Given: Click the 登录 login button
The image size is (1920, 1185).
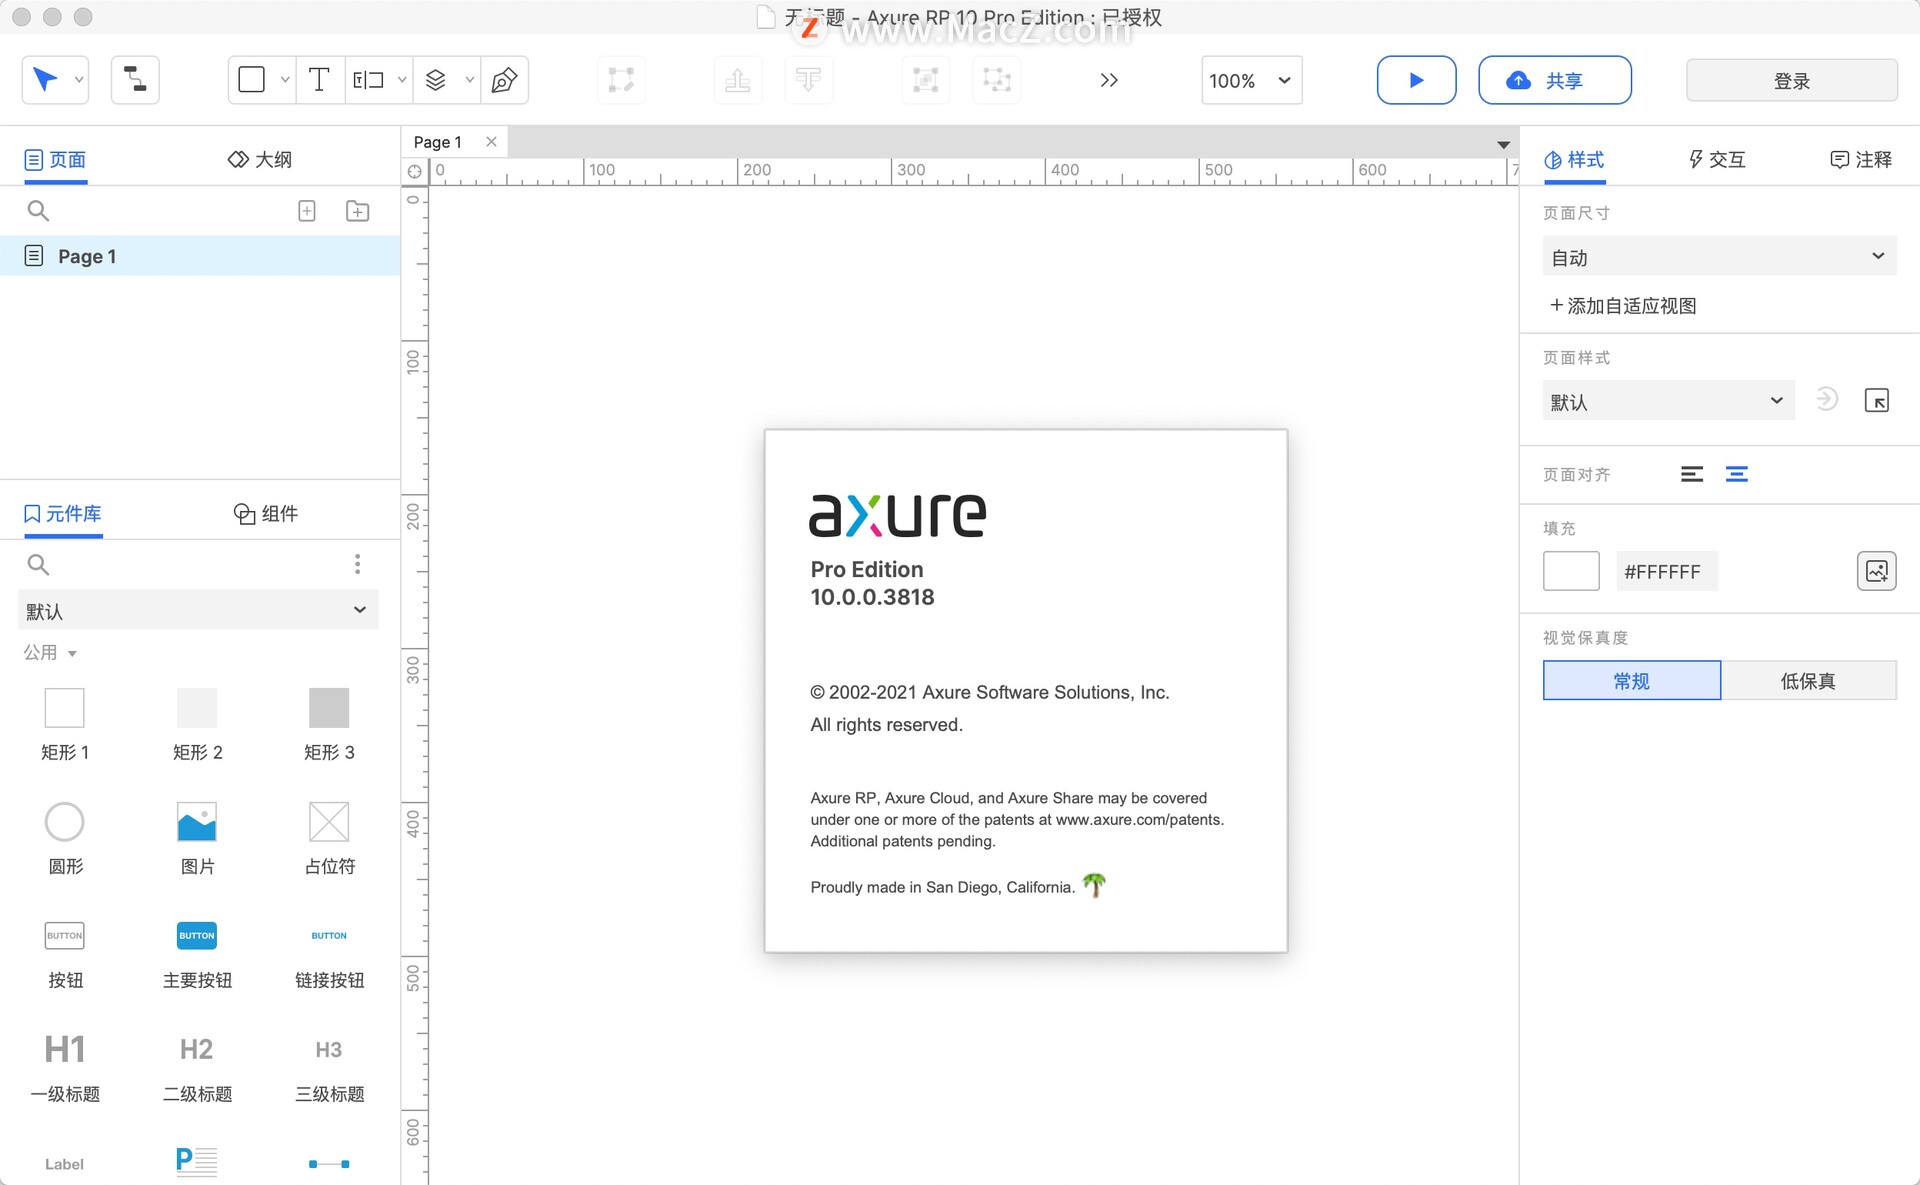Looking at the screenshot, I should 1791,80.
